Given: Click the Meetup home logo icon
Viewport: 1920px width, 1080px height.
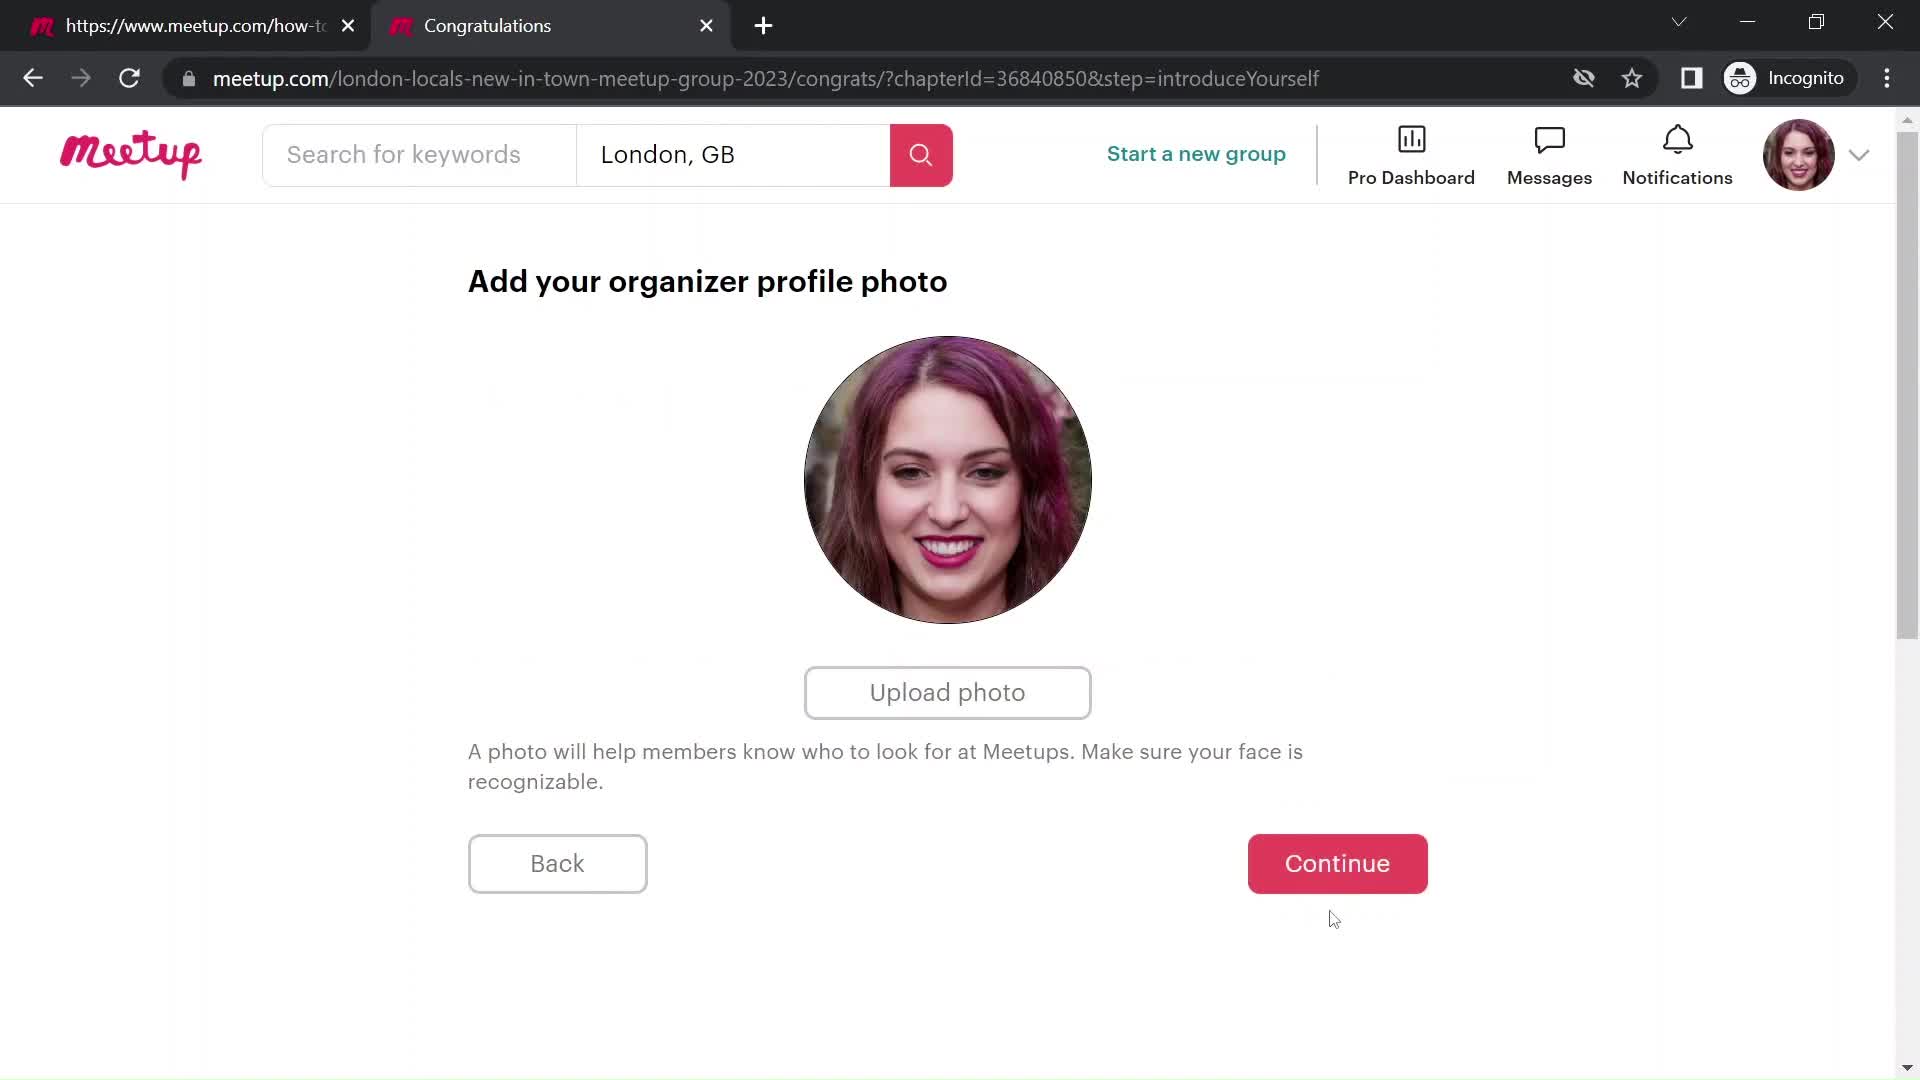Looking at the screenshot, I should [x=131, y=154].
